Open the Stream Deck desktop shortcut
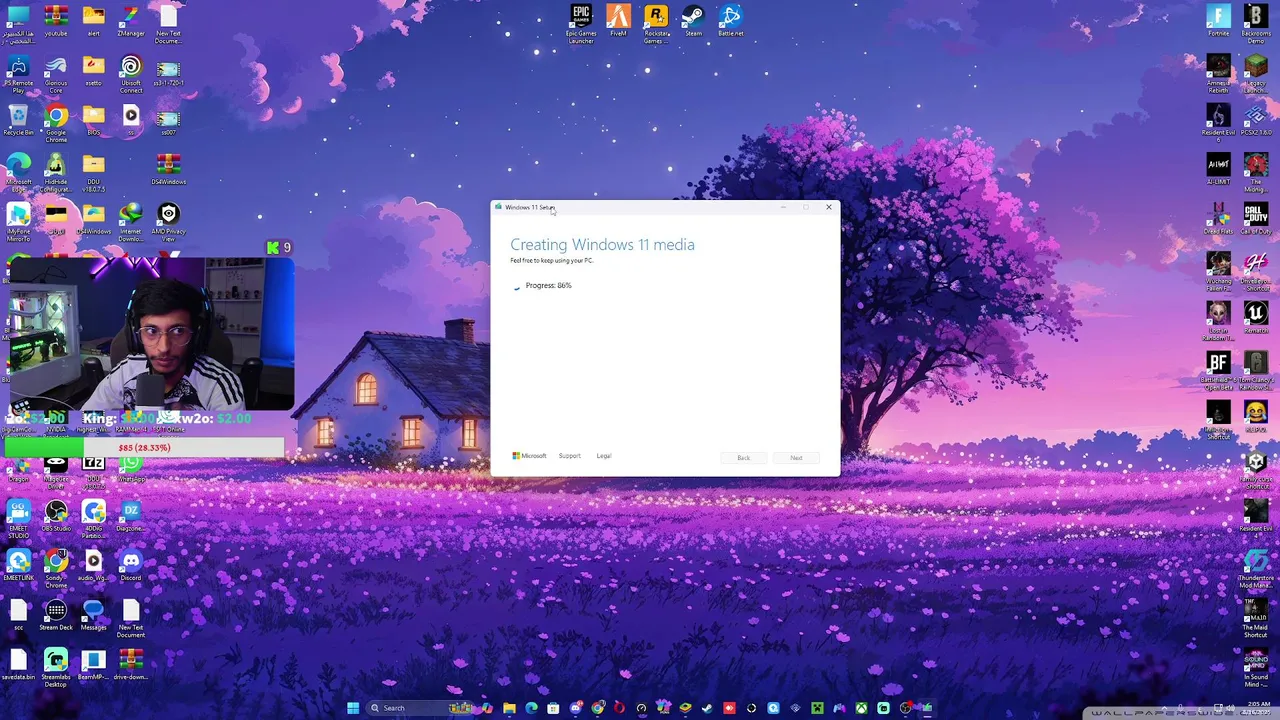This screenshot has width=1280, height=720. [x=56, y=616]
